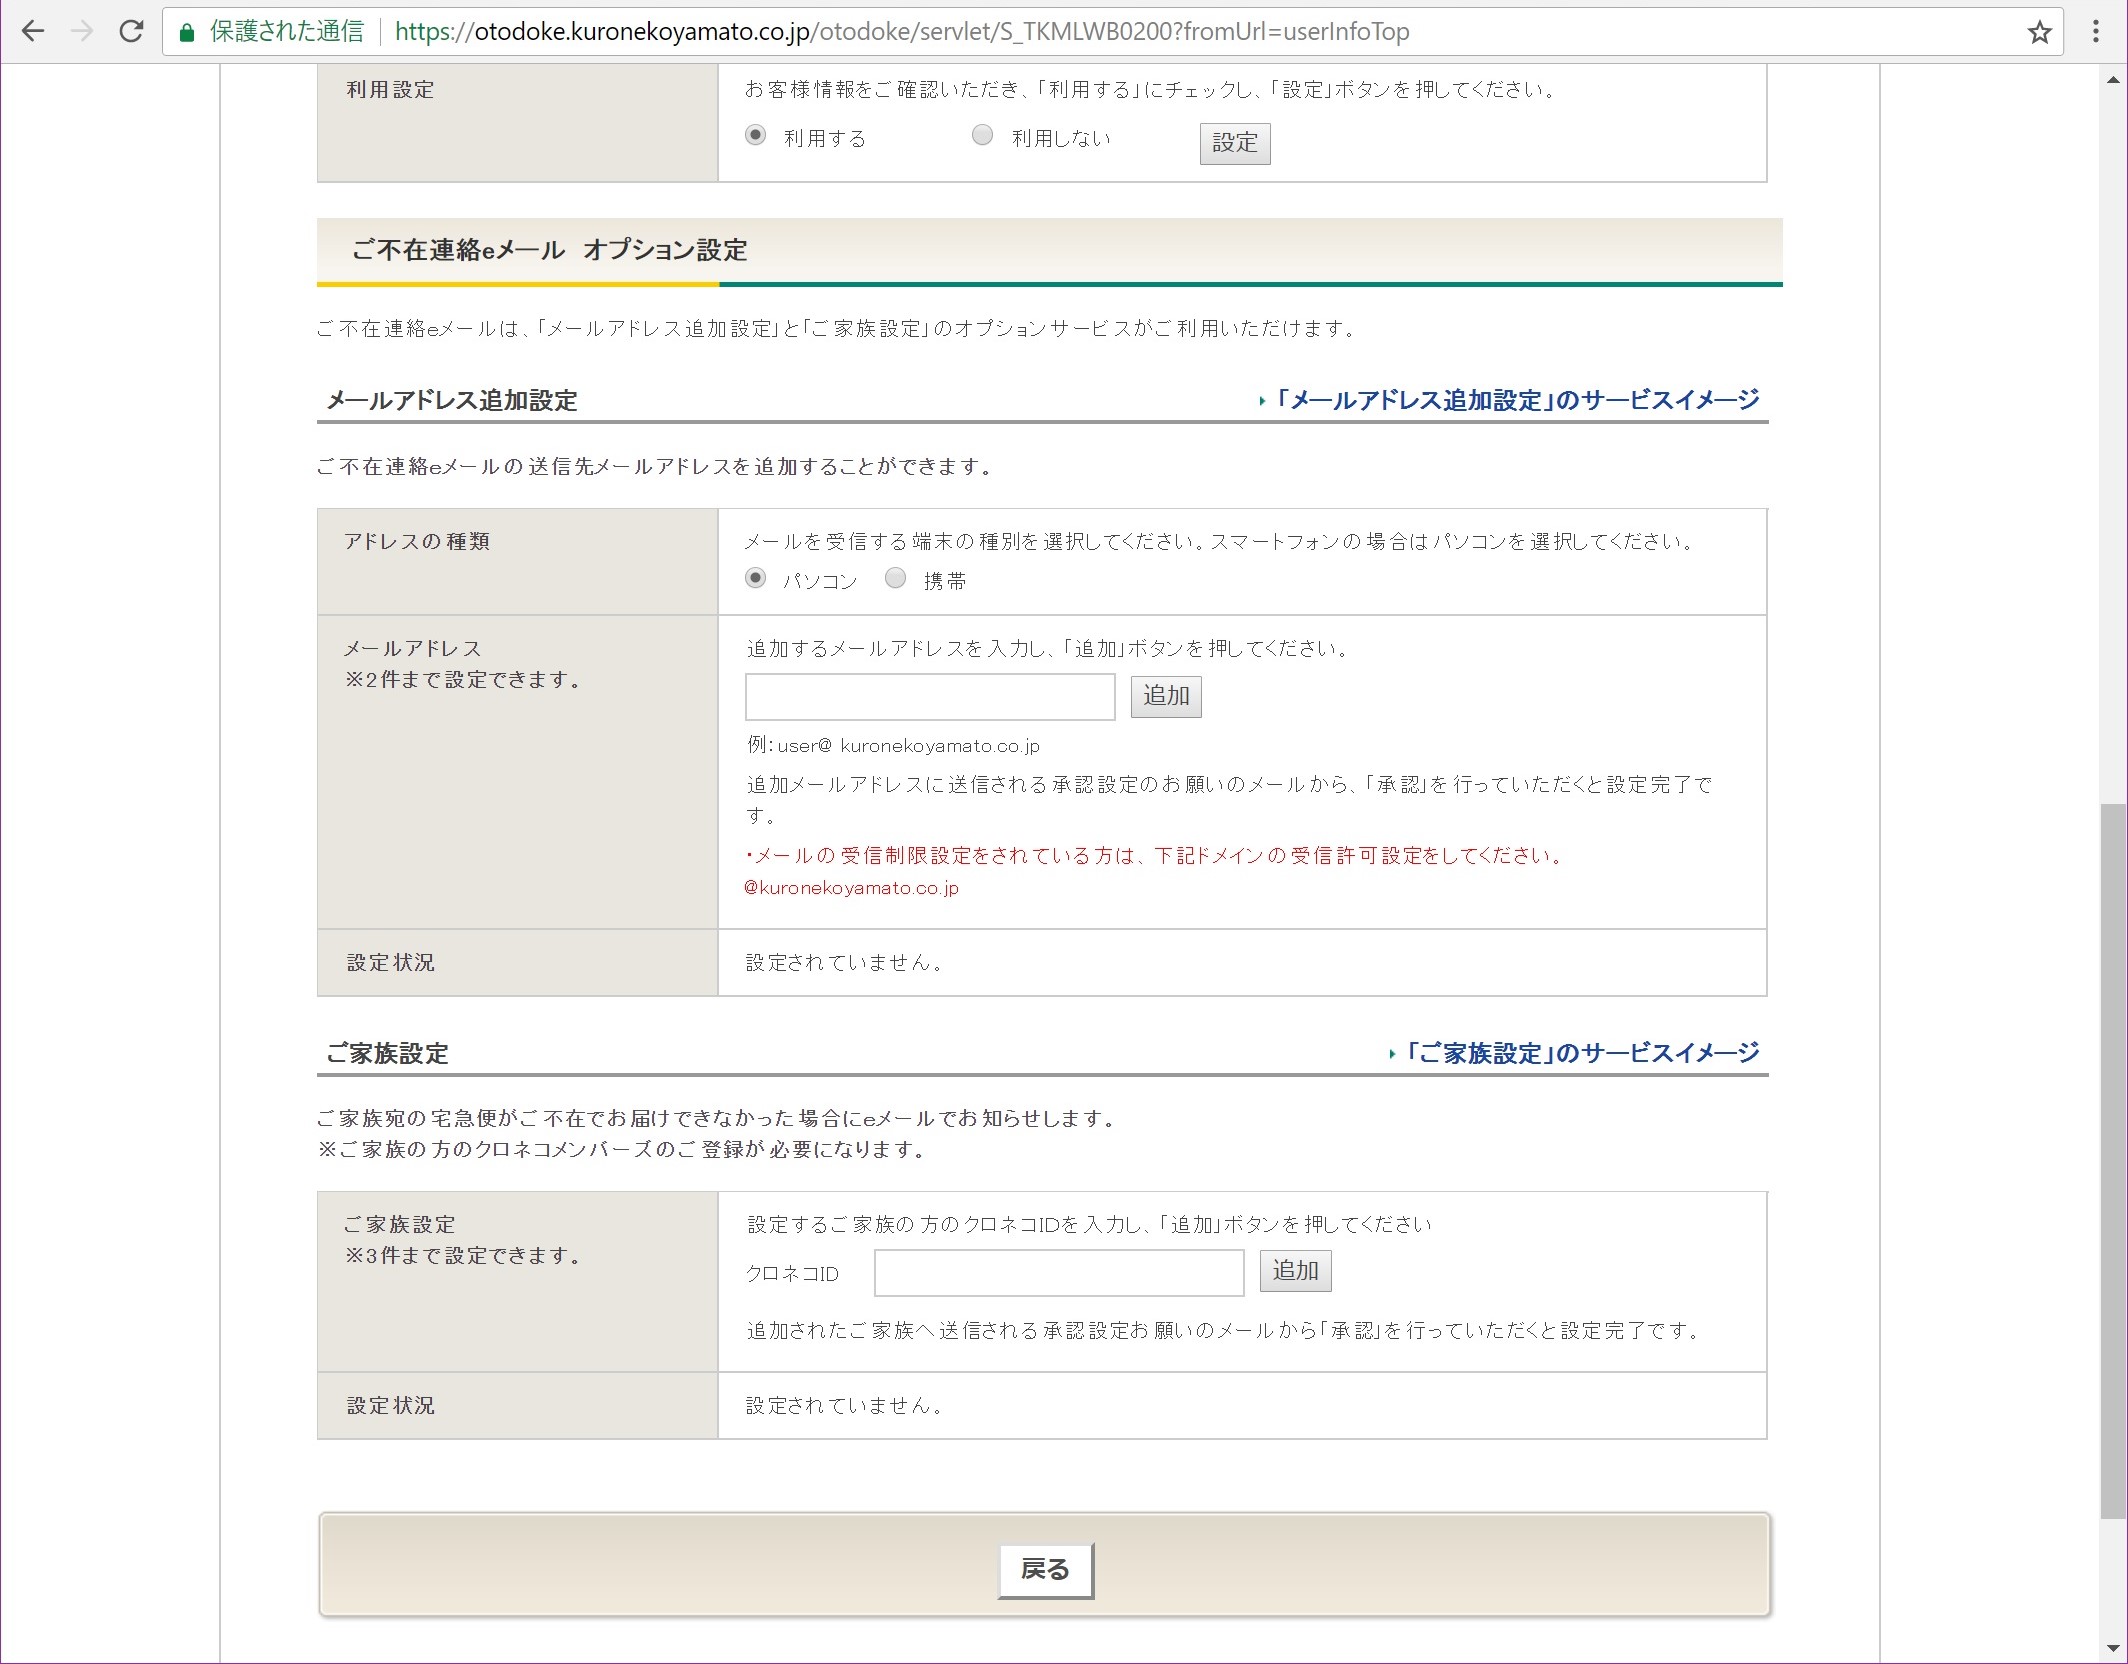Open メールアドレス追加設定 service image link

tap(1516, 400)
